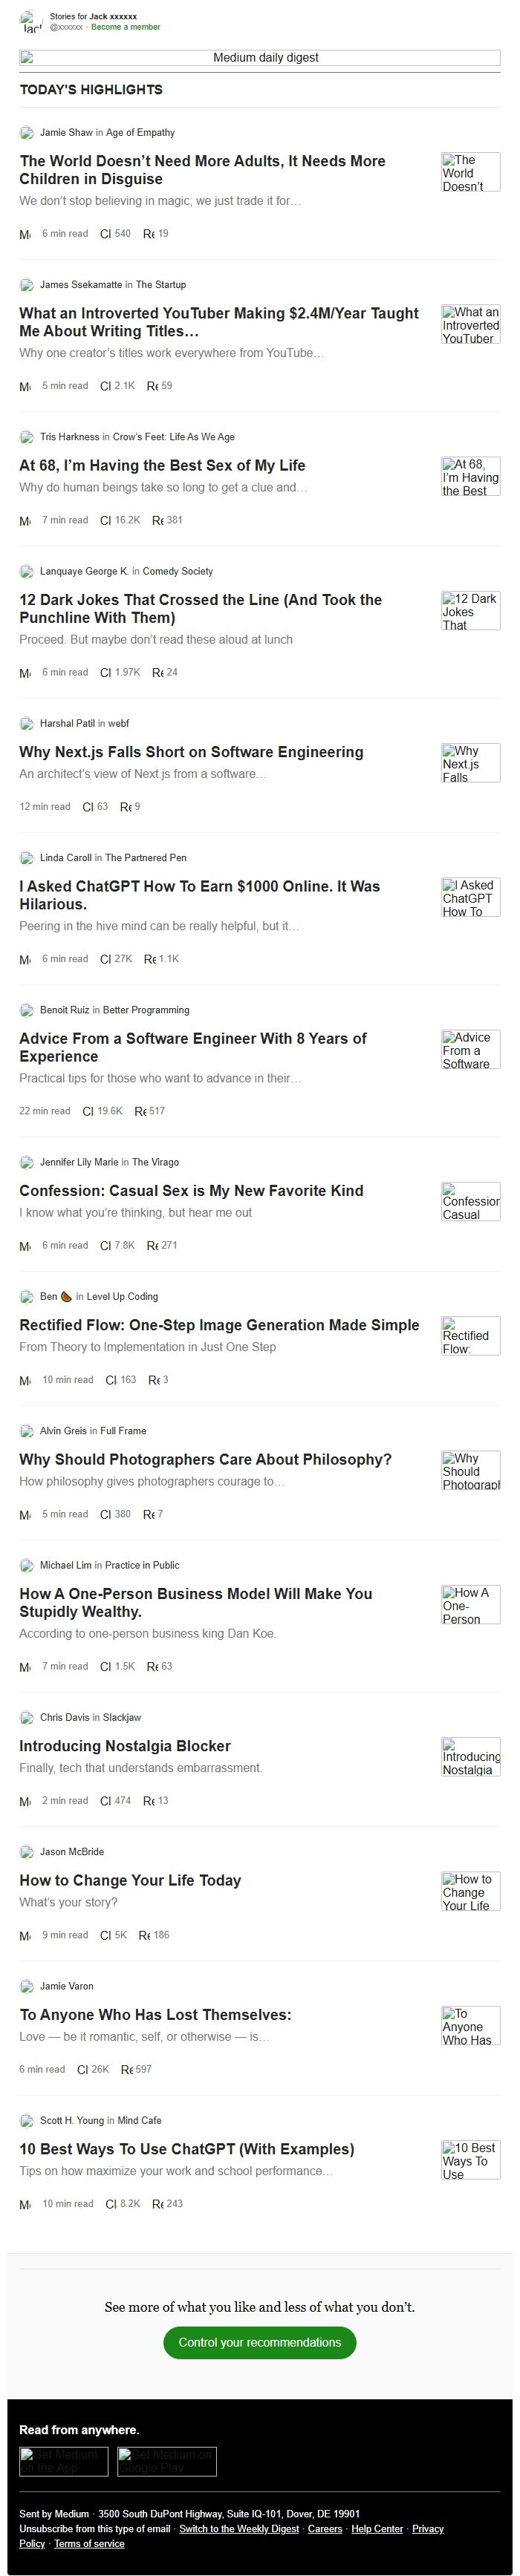Read Rectified Flow: One-Step Image Generation article
This screenshot has width=520, height=2576.
click(x=219, y=1325)
